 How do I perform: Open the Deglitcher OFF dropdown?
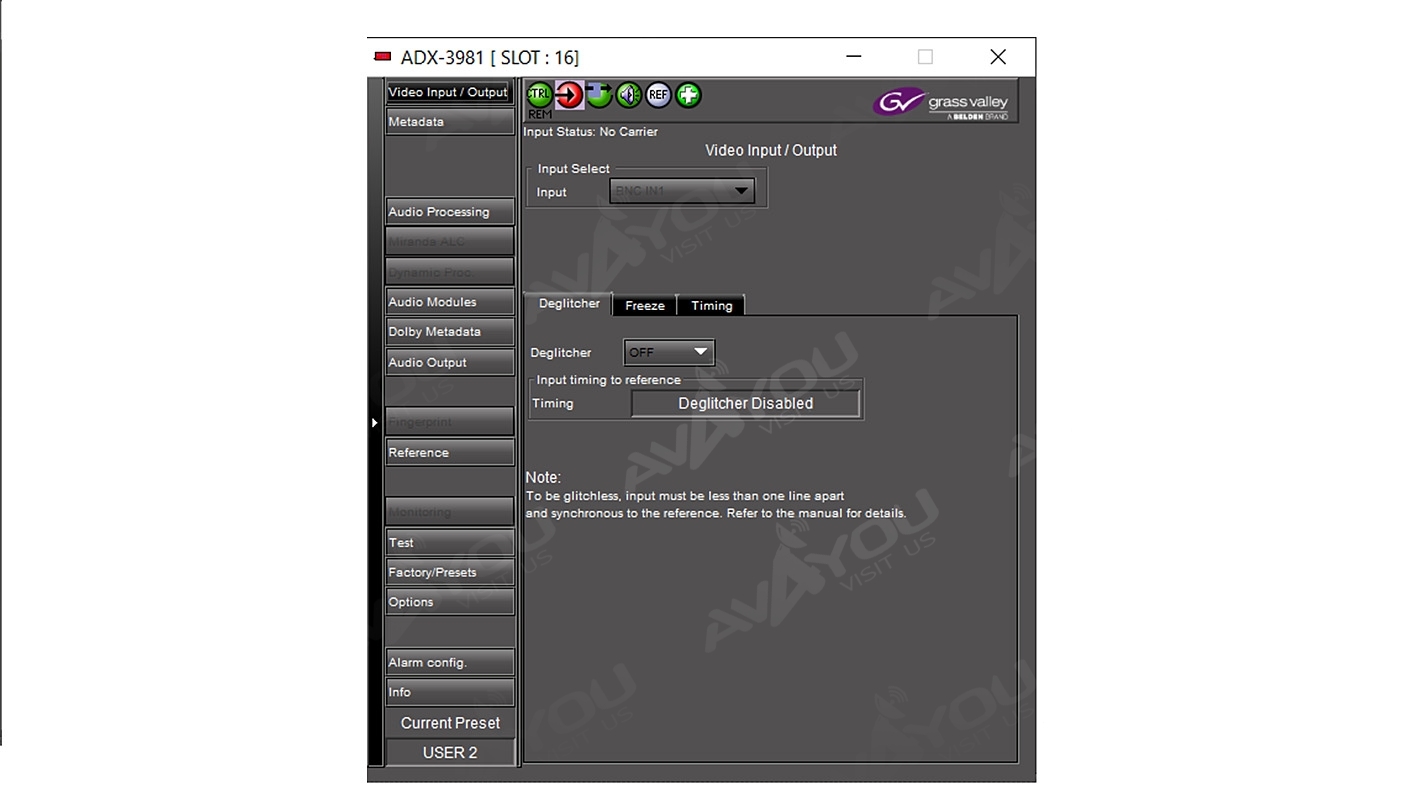669,352
